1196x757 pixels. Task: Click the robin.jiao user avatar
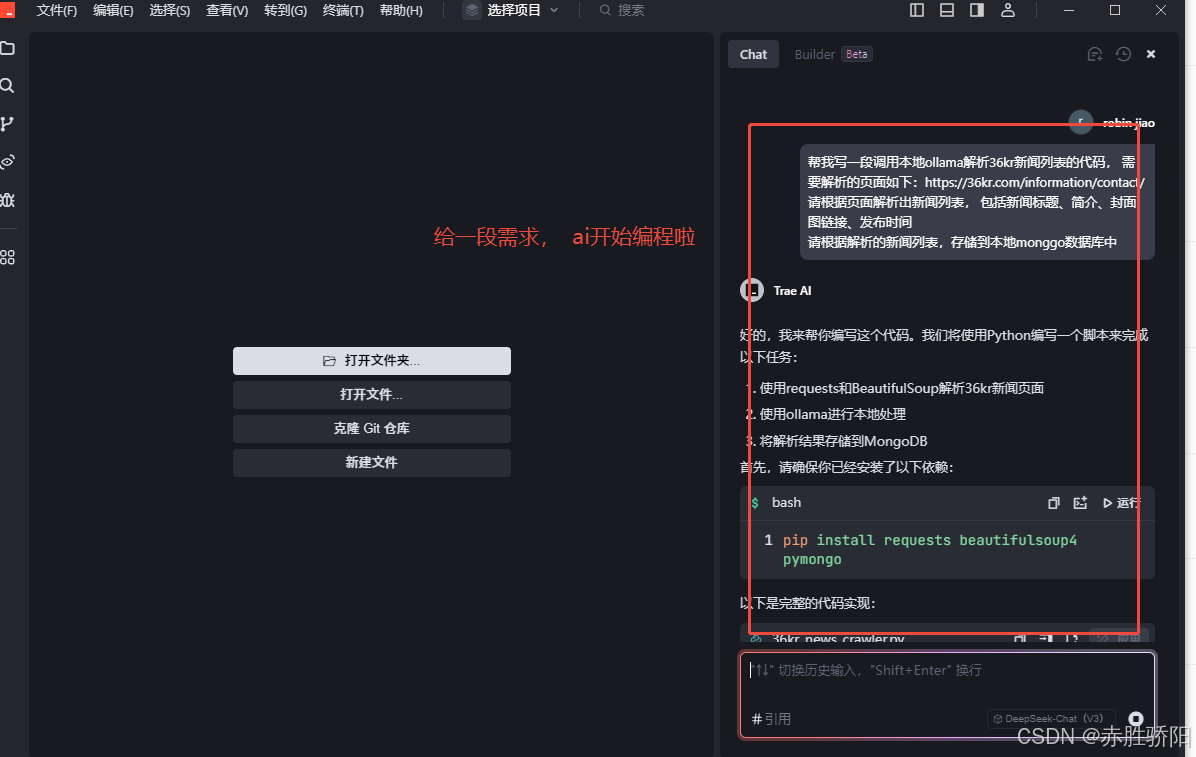click(x=1081, y=122)
